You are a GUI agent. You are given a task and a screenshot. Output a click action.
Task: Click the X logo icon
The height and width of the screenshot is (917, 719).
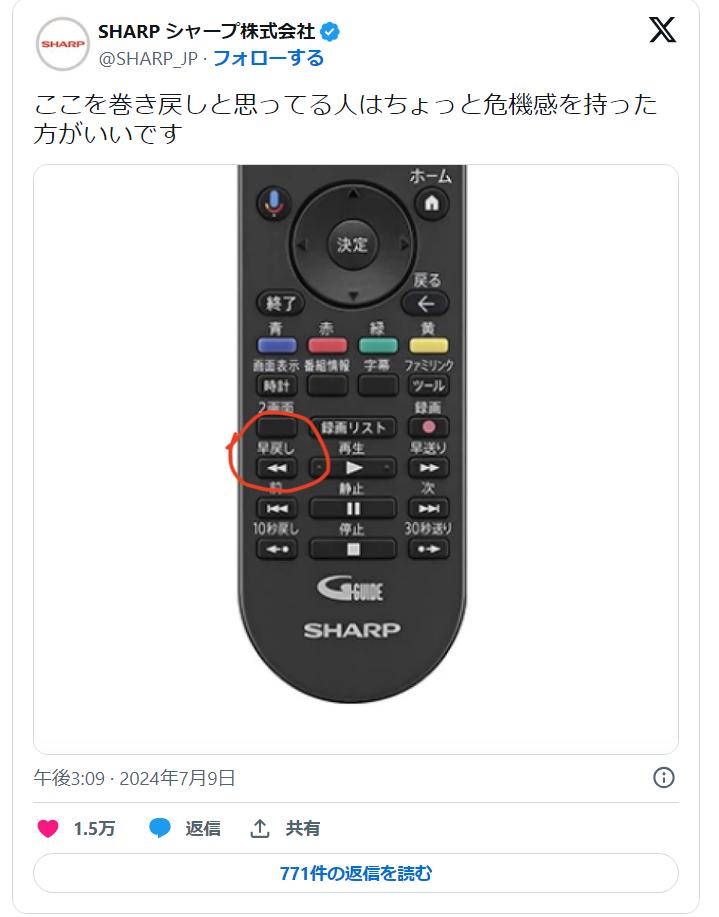(662, 29)
